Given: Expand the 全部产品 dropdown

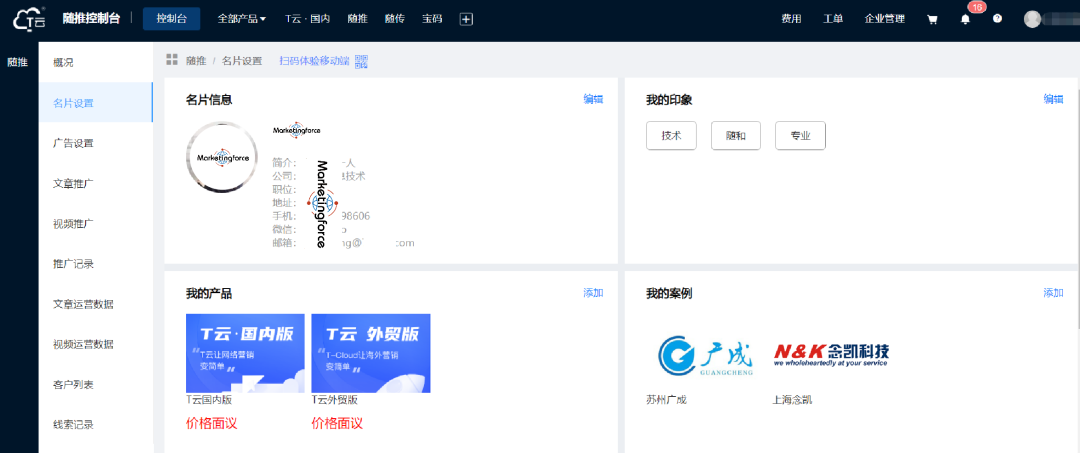Looking at the screenshot, I should point(241,19).
